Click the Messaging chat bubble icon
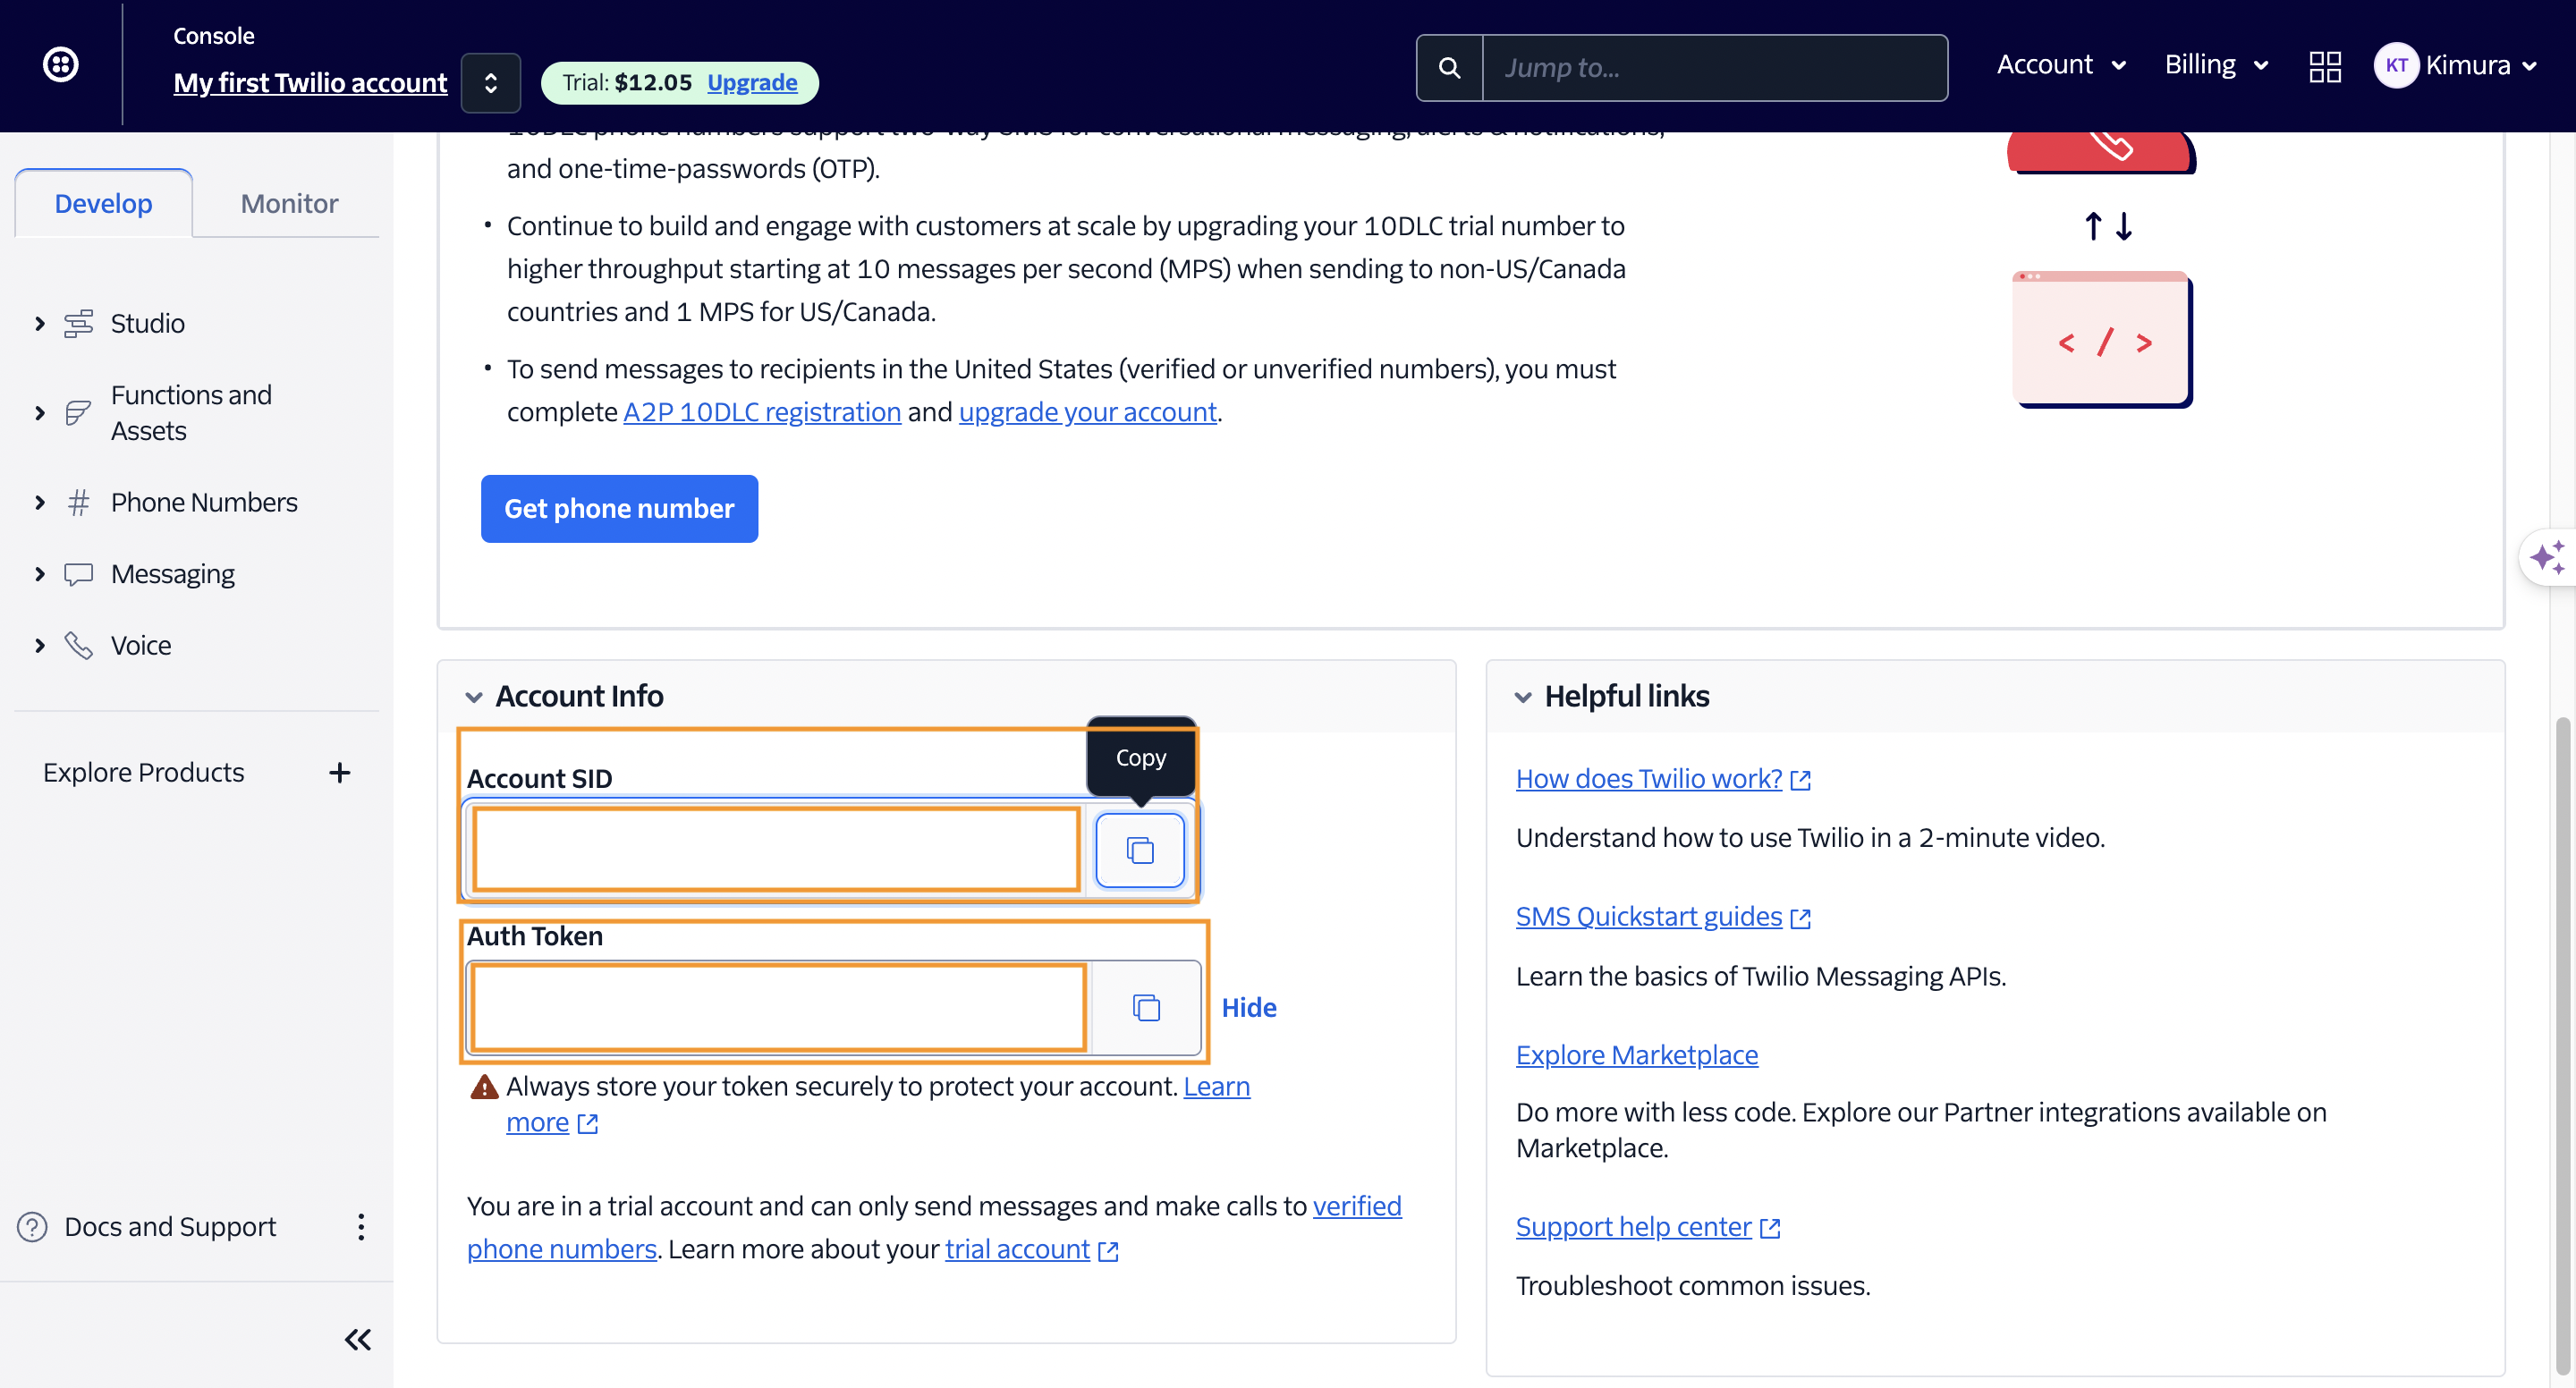This screenshot has height=1388, width=2576. (79, 574)
